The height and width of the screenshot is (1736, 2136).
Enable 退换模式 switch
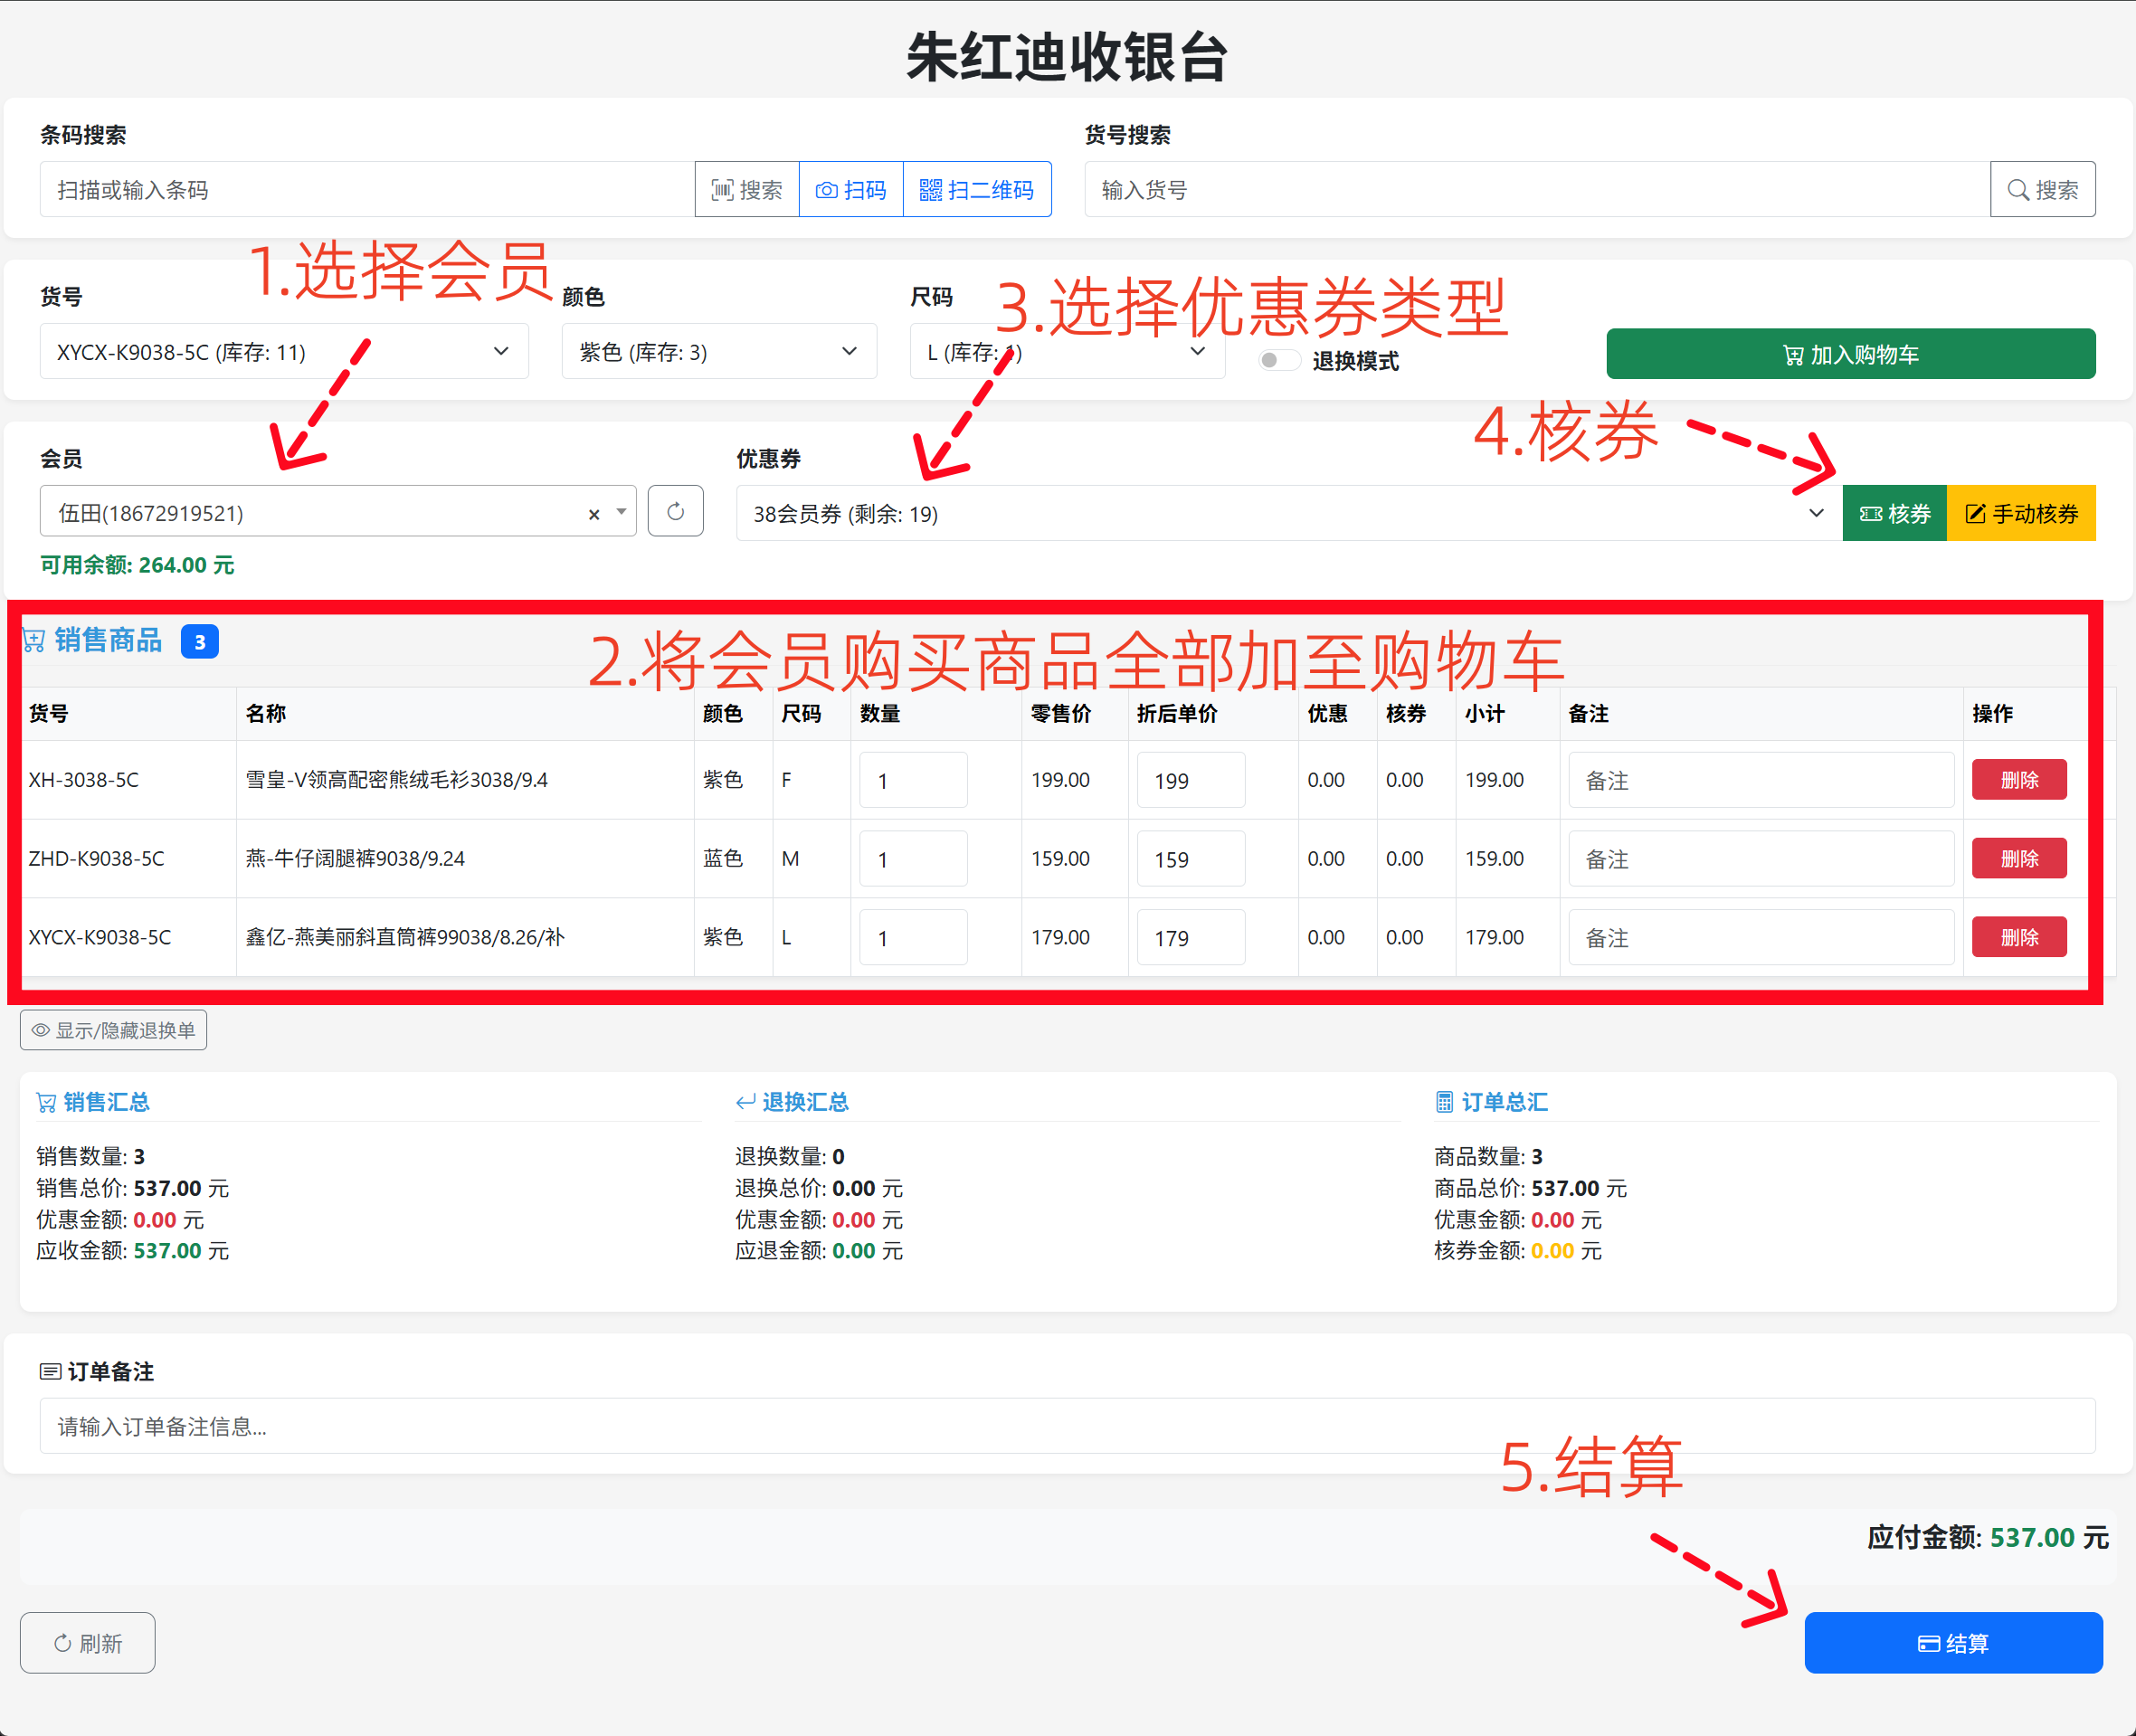[1278, 359]
